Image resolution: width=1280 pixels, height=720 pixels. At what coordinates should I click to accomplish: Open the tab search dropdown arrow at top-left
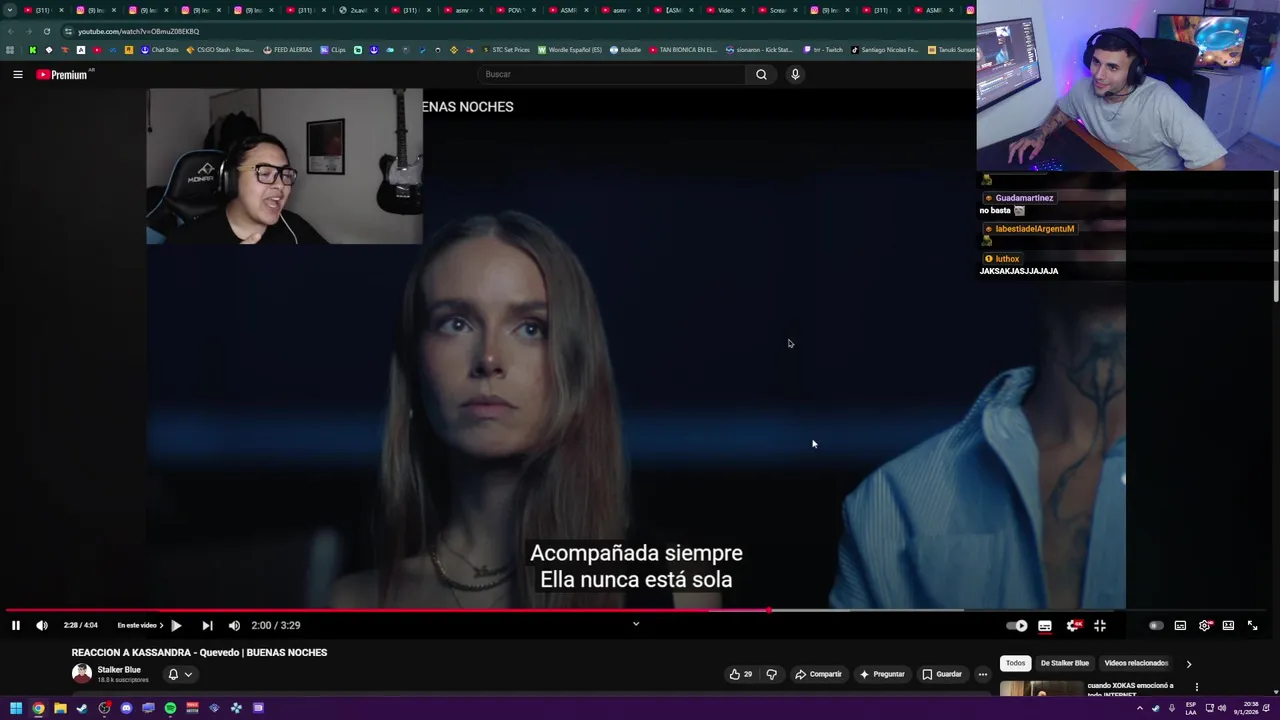9,10
